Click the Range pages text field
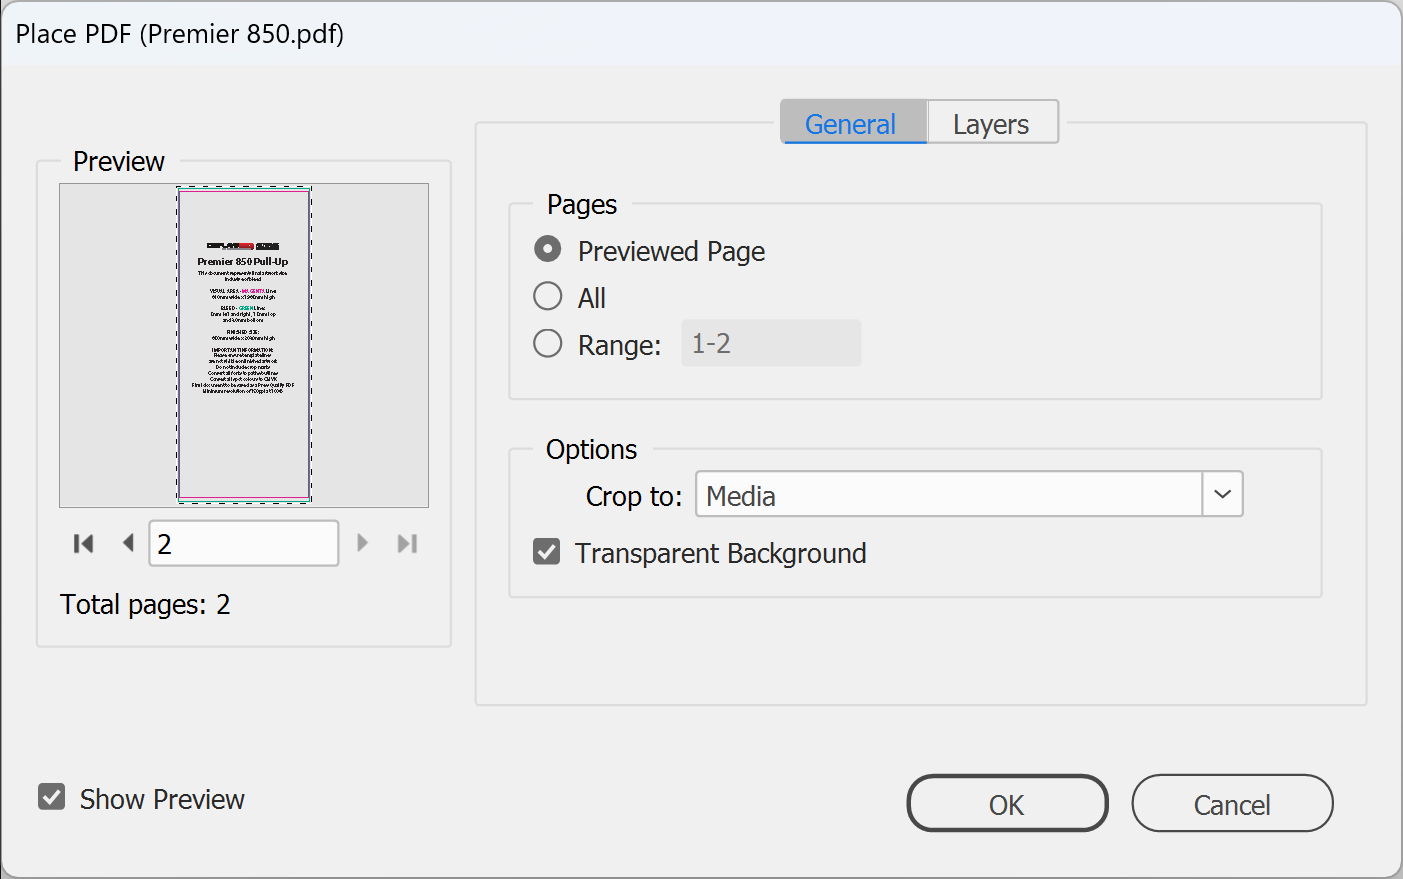1403x879 pixels. click(771, 343)
